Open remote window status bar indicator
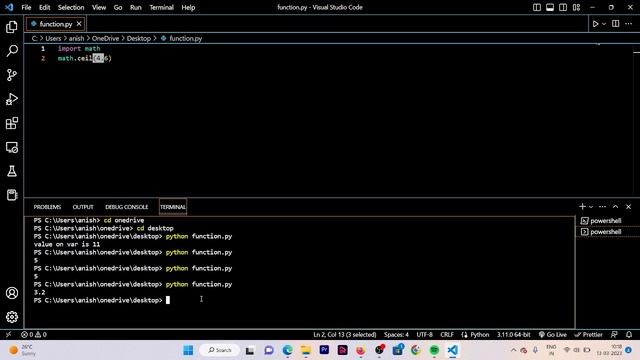The image size is (640, 360). tap(9, 335)
